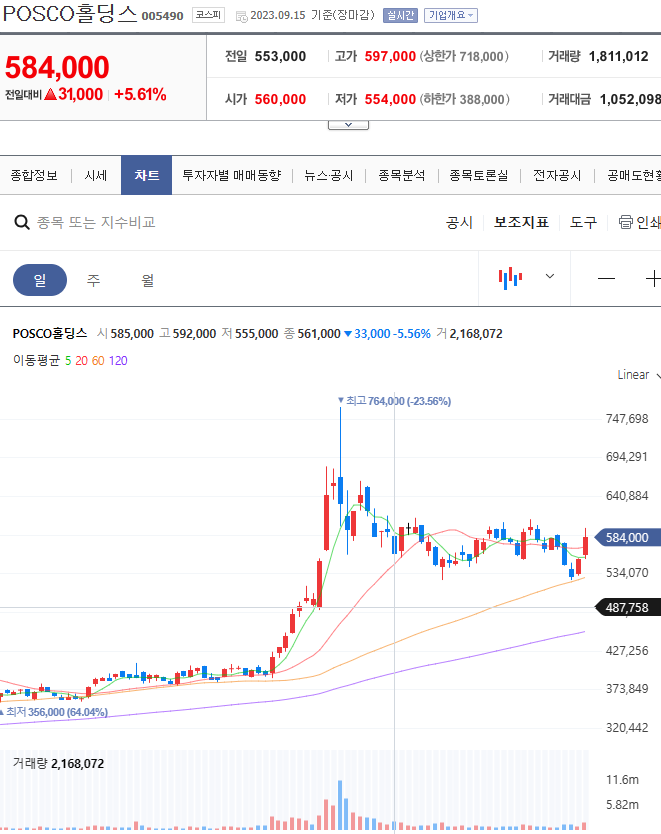Viewport: 661px width, 834px height.
Task: Open the 도구 tools option
Action: tap(583, 222)
